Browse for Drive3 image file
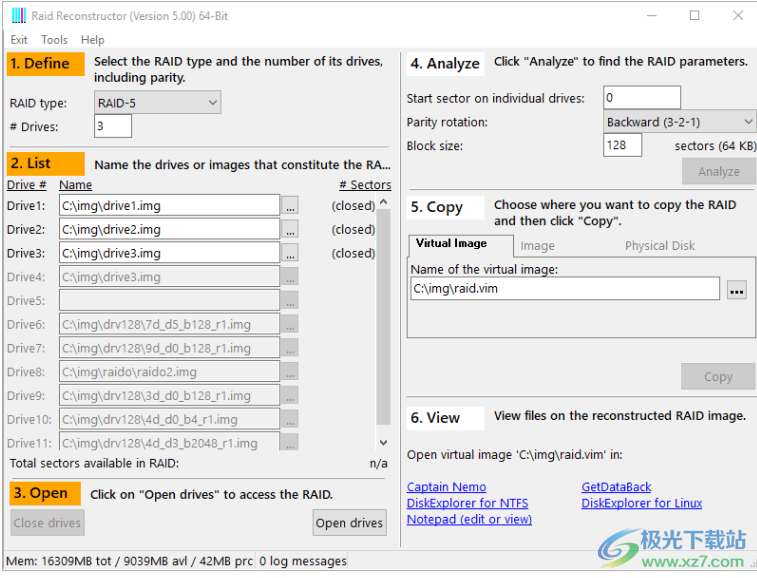The image size is (757, 578). click(x=290, y=253)
